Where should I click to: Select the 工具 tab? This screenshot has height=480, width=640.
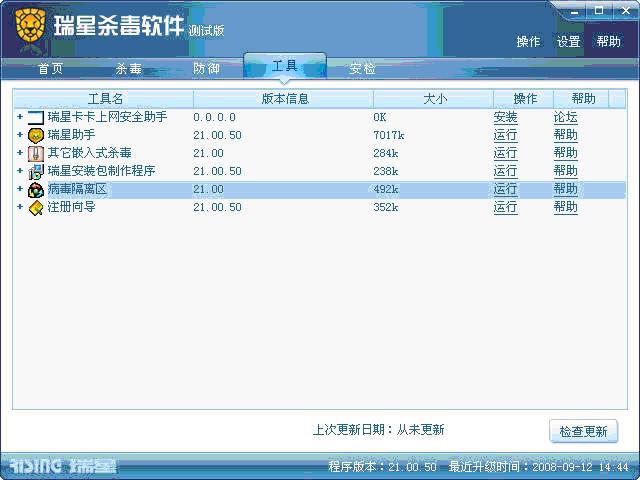[x=284, y=65]
